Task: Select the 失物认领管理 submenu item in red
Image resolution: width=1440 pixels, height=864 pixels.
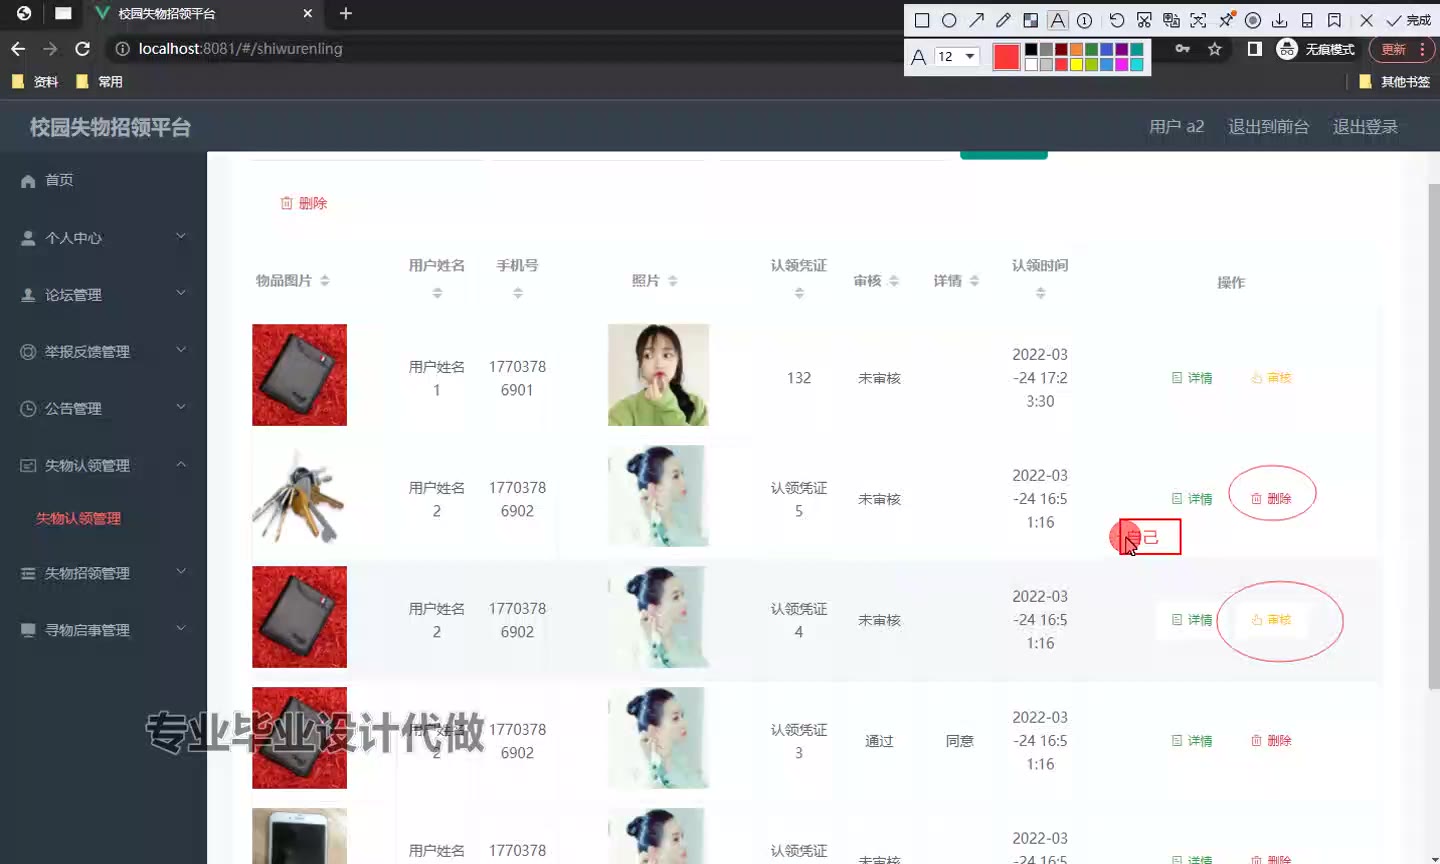Action: point(78,518)
